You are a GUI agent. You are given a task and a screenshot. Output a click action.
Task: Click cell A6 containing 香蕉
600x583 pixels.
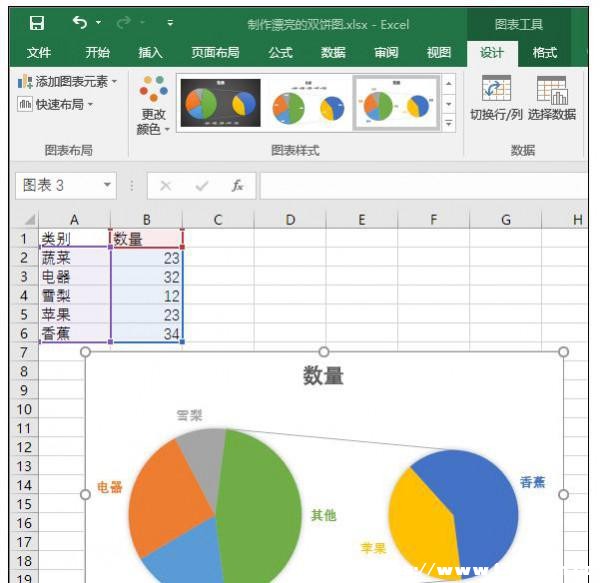[74, 333]
